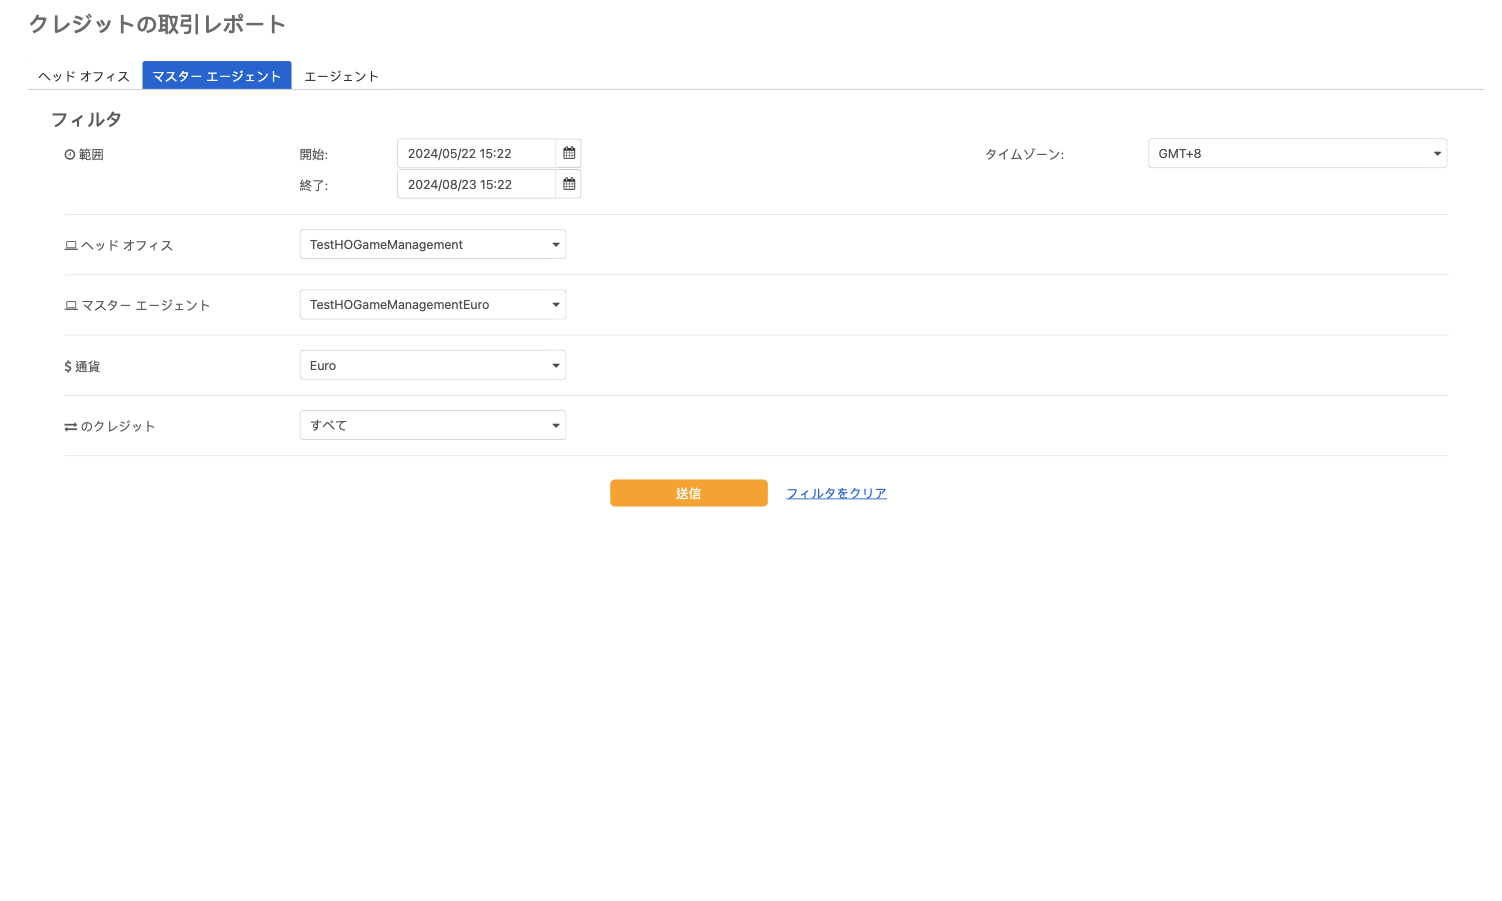Viewport: 1502px width, 901px height.
Task: Select the マスター エージェント tab
Action: (217, 76)
